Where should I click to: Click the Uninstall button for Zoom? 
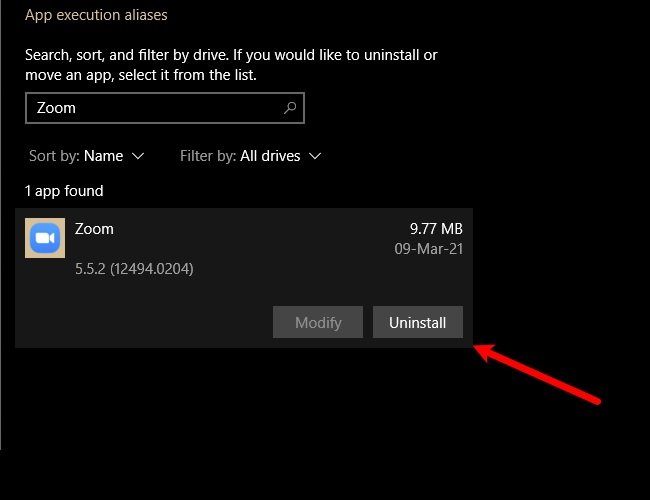point(417,322)
